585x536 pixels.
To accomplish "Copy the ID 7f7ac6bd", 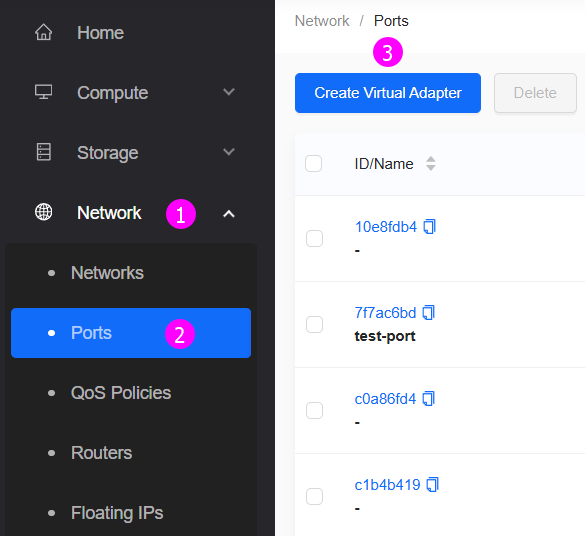I will click(x=429, y=313).
